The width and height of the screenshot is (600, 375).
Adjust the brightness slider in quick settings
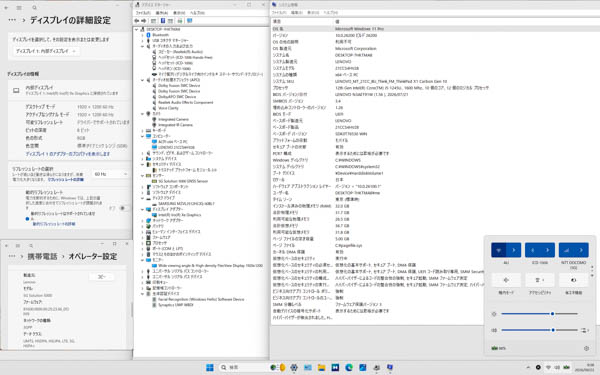540,314
